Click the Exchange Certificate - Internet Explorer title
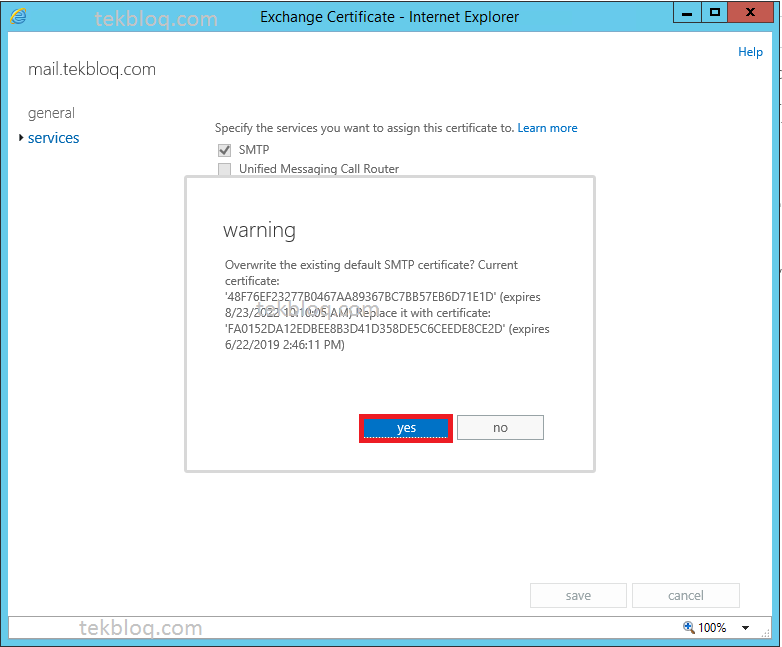The image size is (782, 647). [x=390, y=17]
